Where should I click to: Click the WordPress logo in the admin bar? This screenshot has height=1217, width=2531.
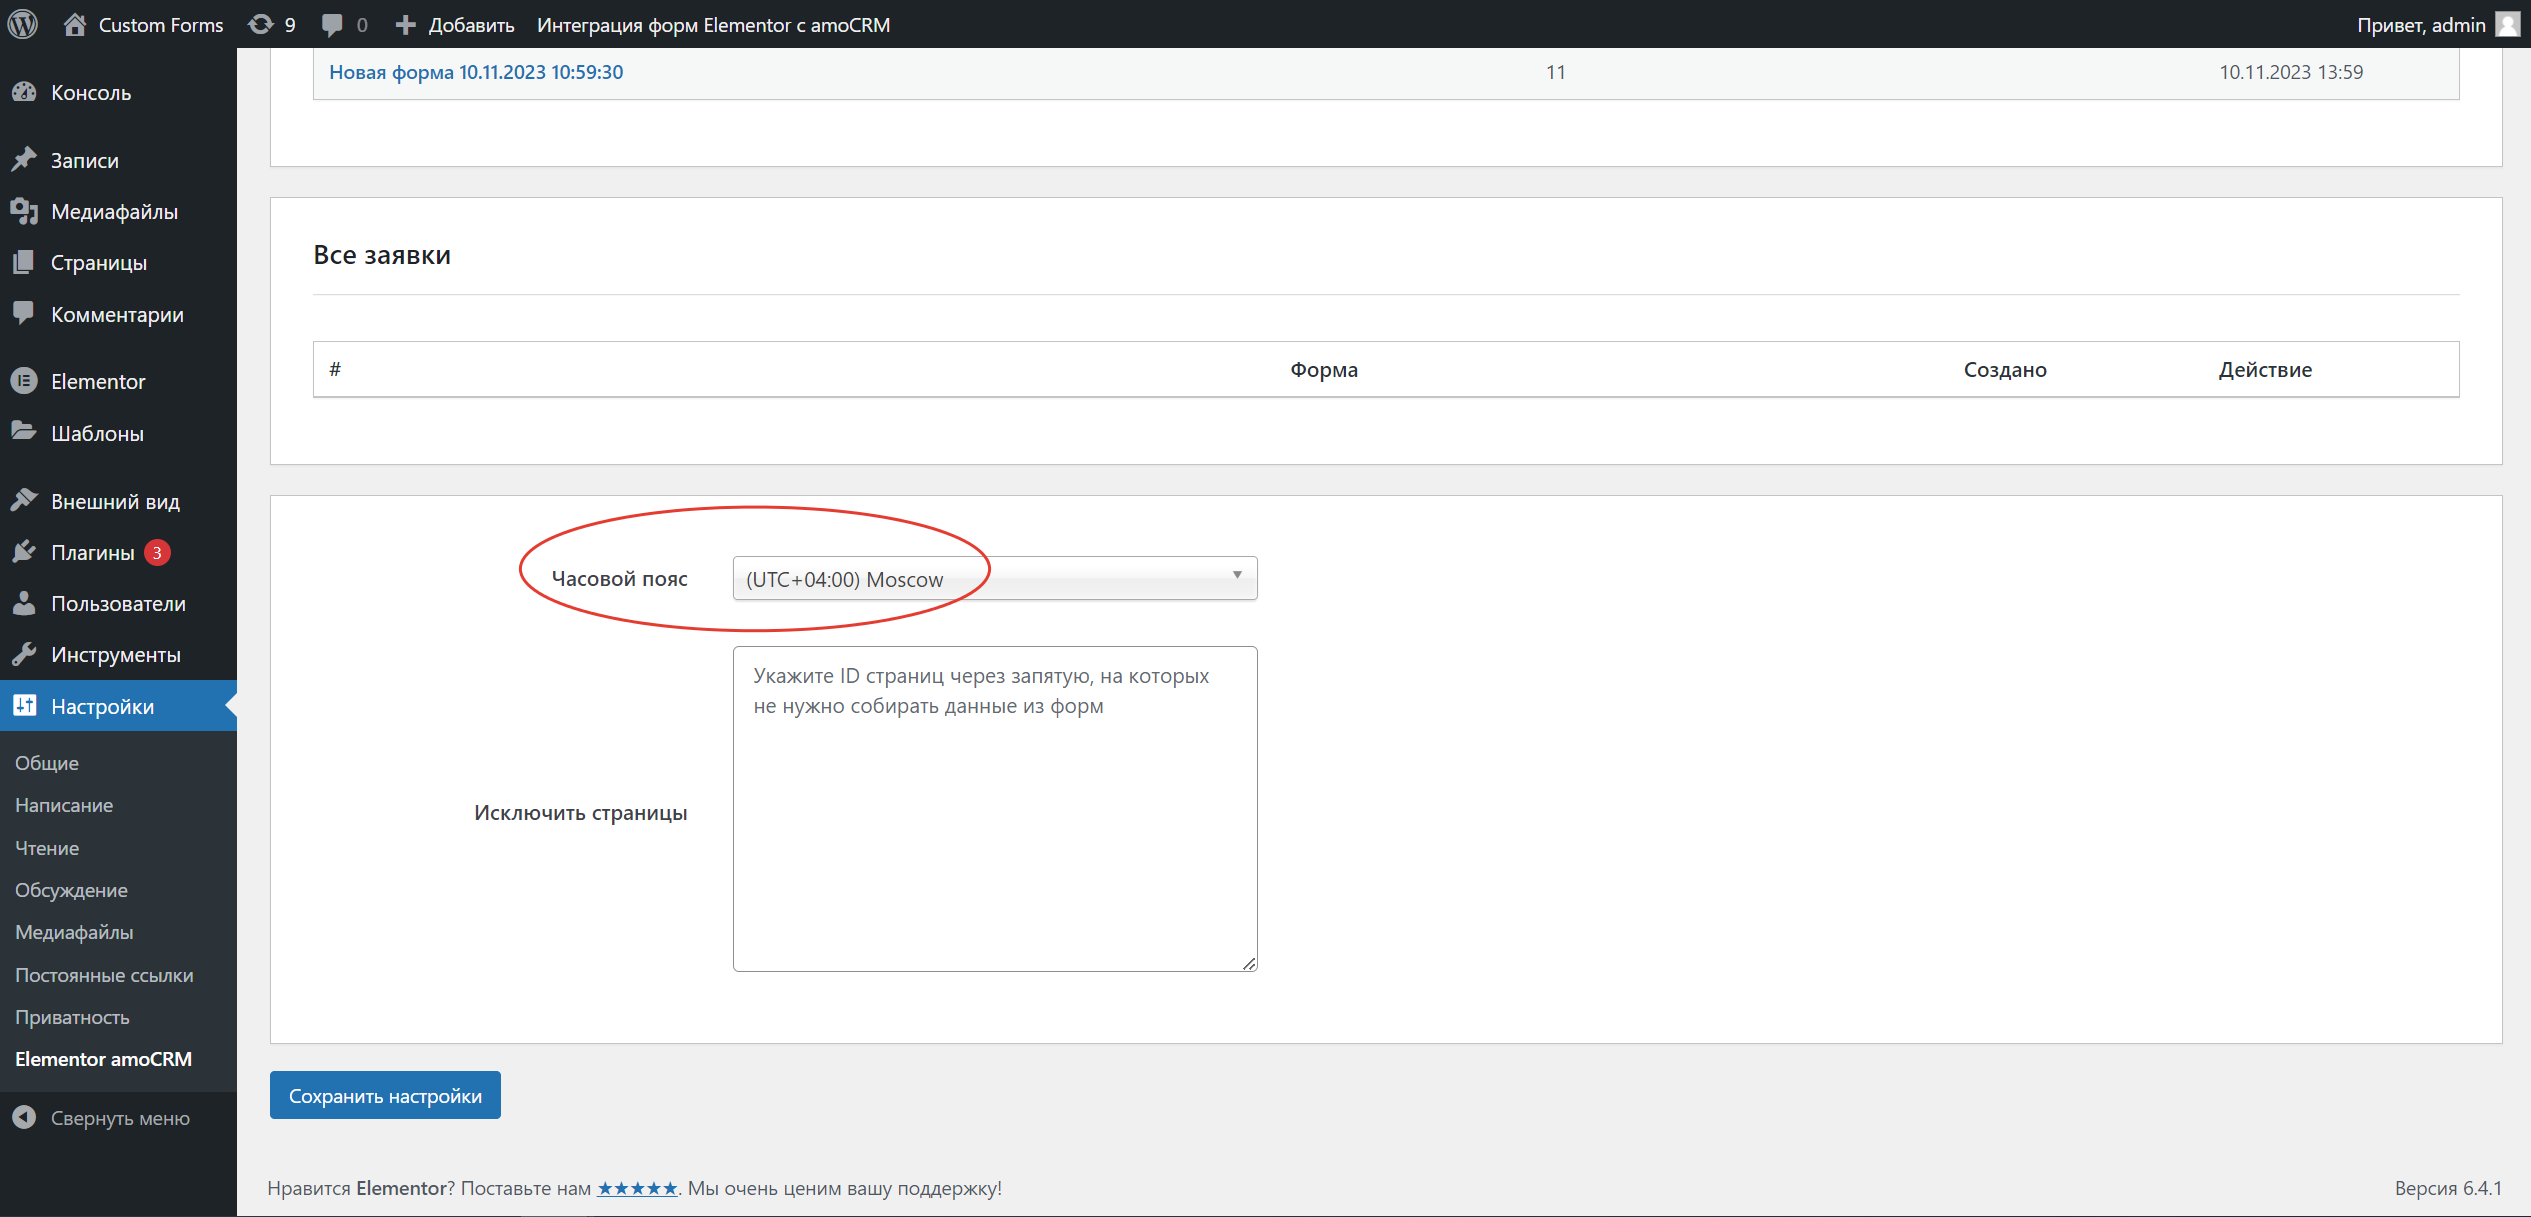[x=22, y=24]
